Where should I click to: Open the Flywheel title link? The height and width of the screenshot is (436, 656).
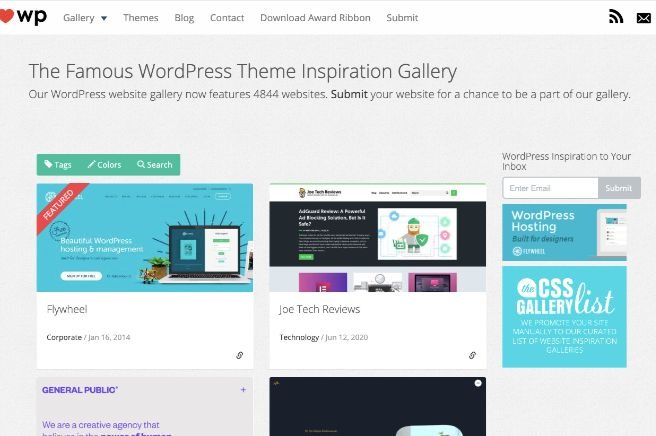click(x=67, y=309)
